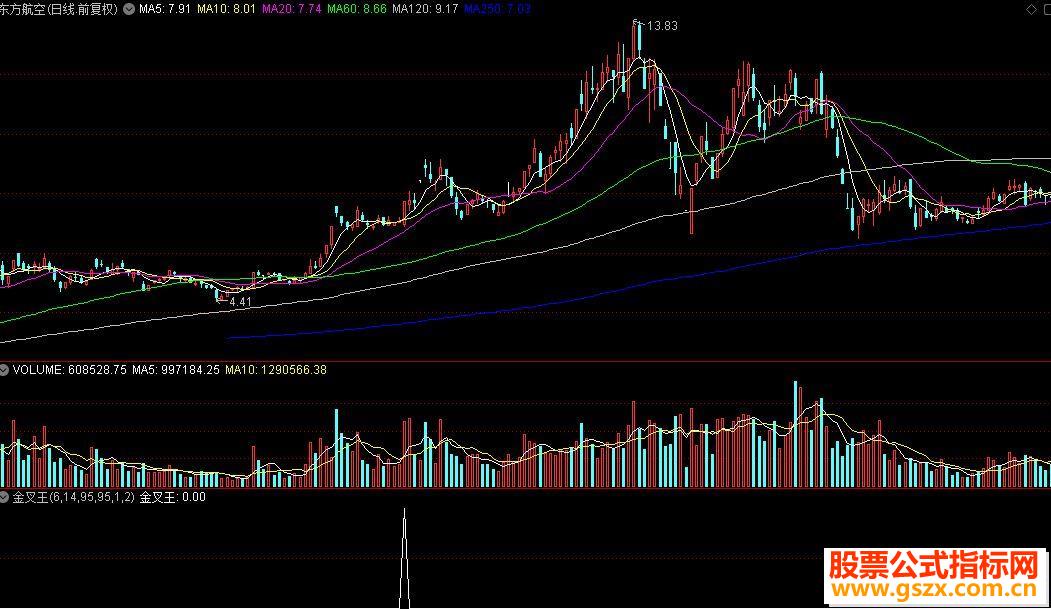Image resolution: width=1051 pixels, height=609 pixels.
Task: Click the diamond icon at top right
Action: point(1031,9)
